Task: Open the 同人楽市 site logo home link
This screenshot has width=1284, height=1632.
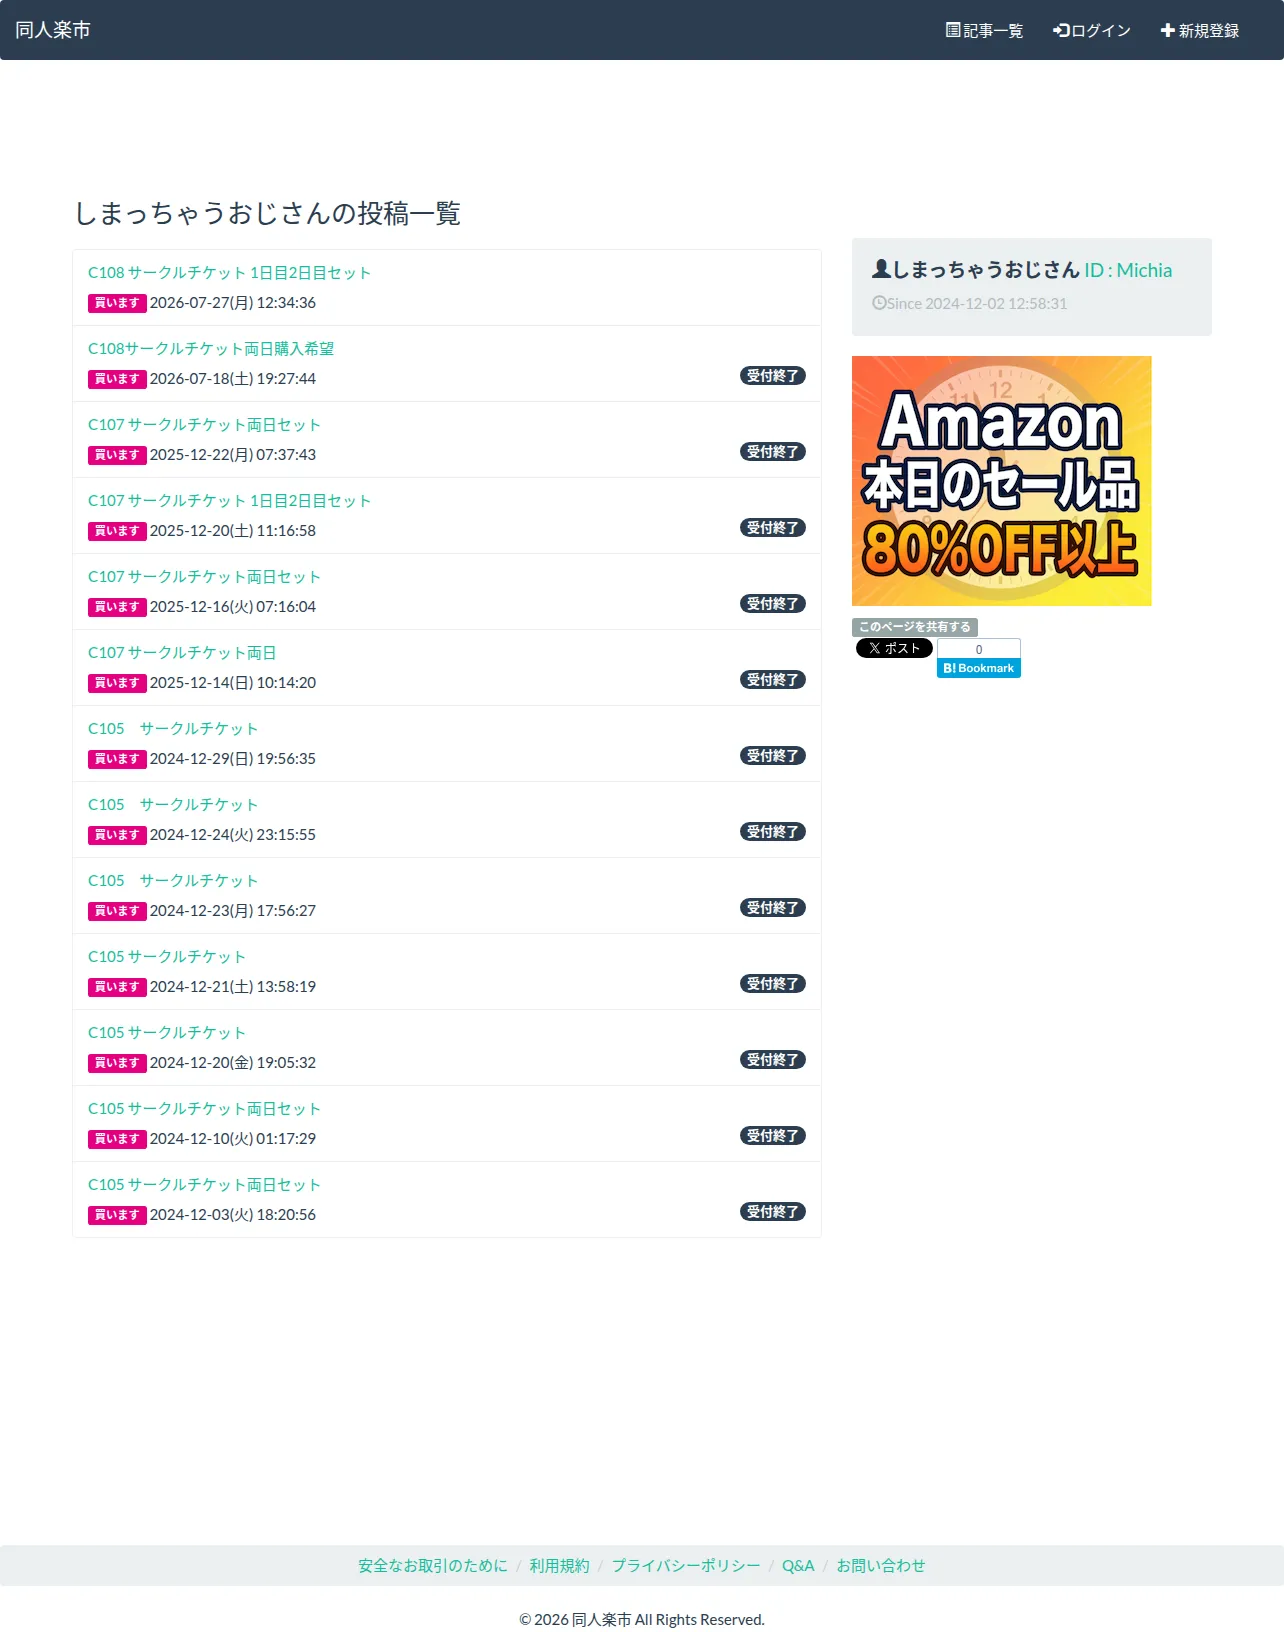Action: pos(53,30)
